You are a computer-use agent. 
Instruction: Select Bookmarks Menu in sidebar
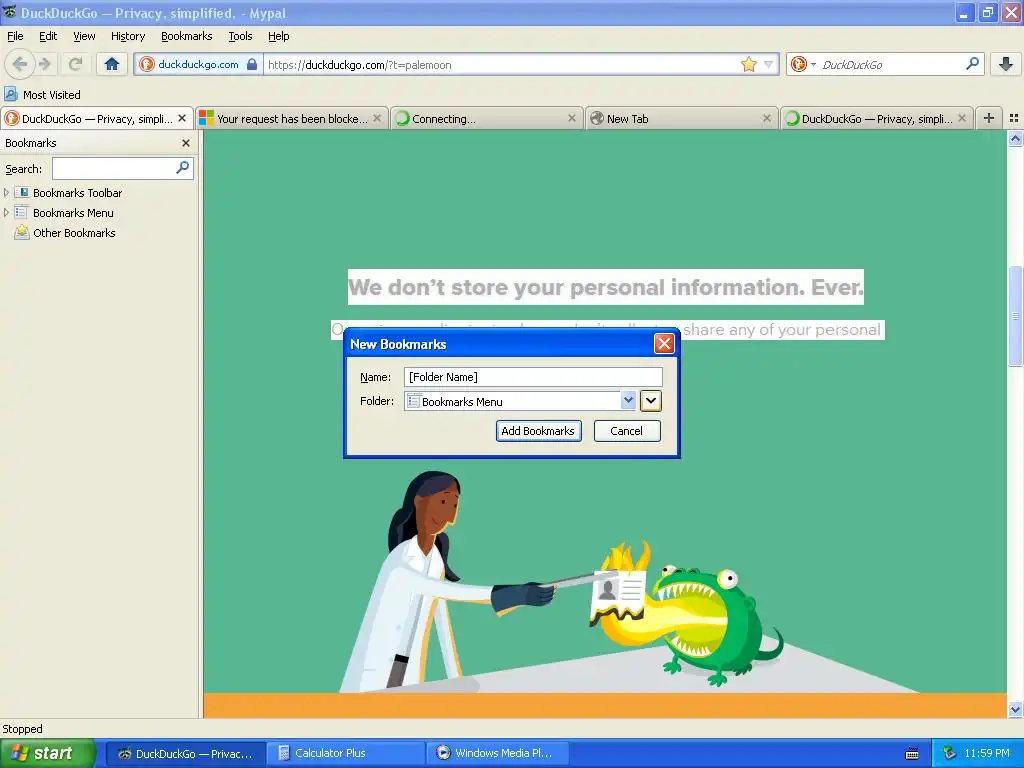tap(73, 213)
